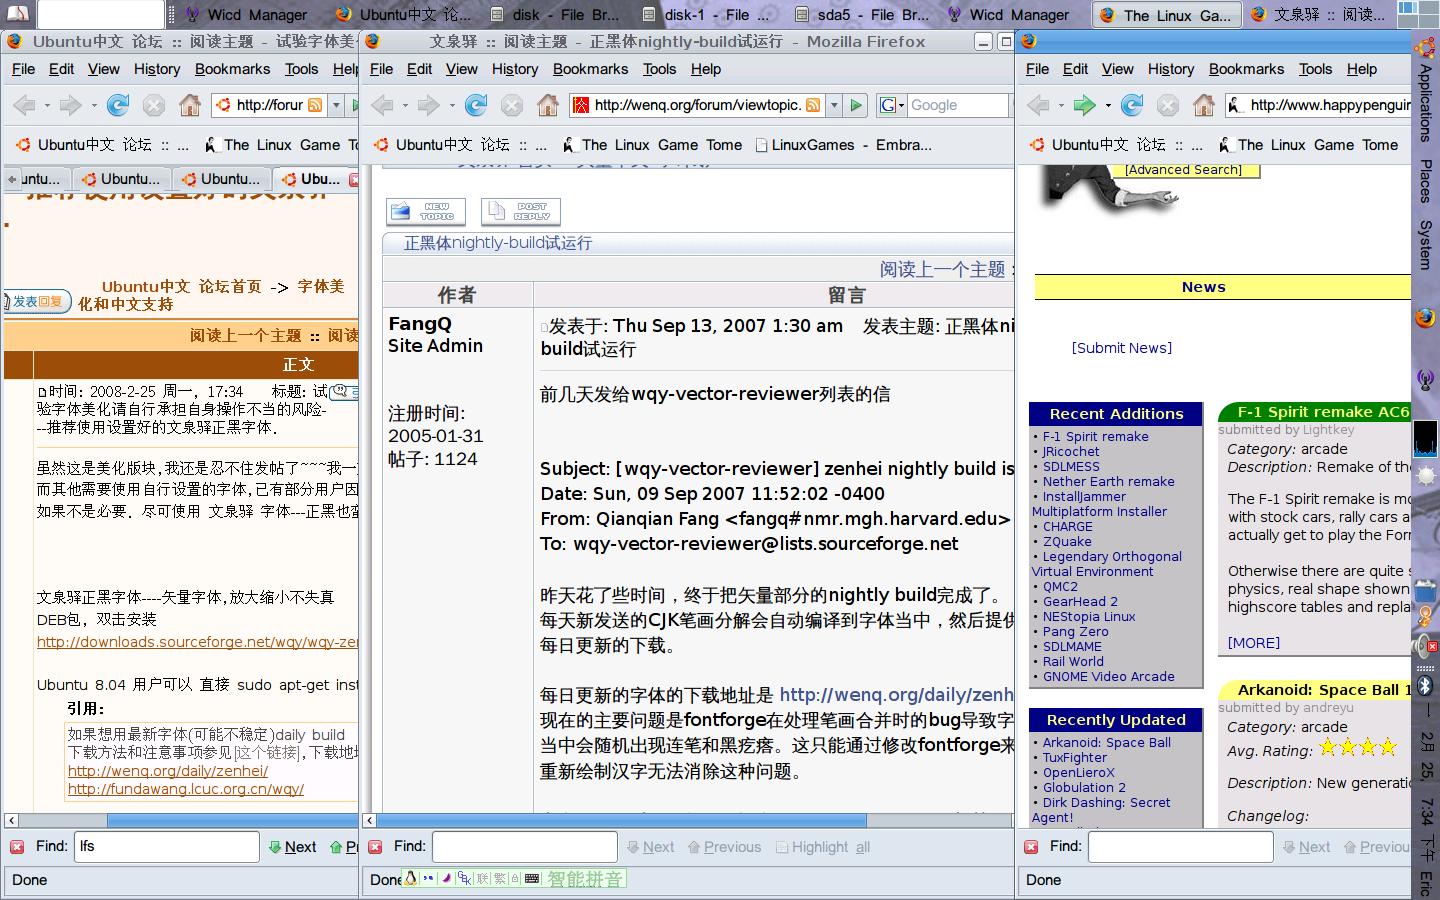Reload the right Linux Game Tome page
Image resolution: width=1440 pixels, height=900 pixels.
[x=1132, y=105]
